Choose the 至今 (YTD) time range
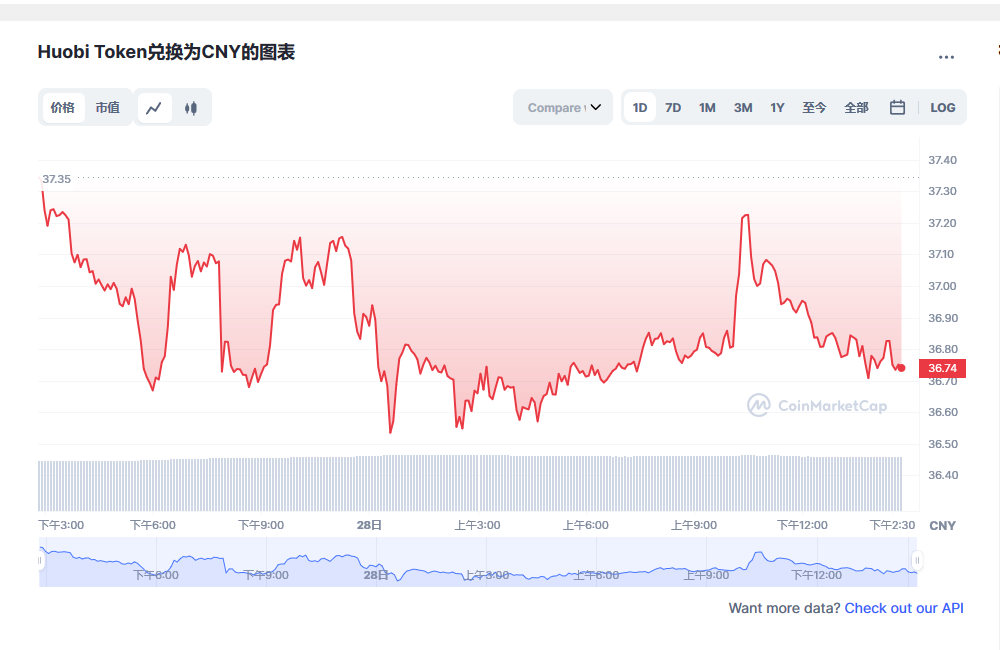Image resolution: width=1000 pixels, height=650 pixels. [x=814, y=108]
